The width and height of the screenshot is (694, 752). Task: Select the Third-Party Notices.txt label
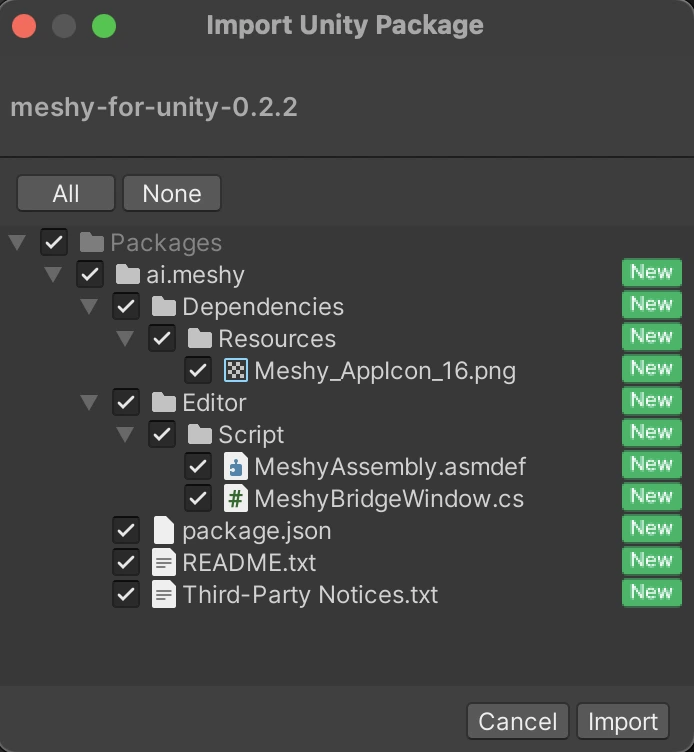coord(310,595)
